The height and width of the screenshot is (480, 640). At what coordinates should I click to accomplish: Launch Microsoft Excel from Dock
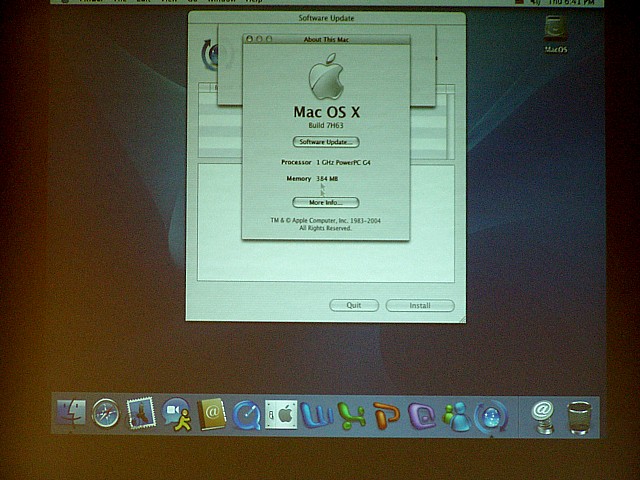click(352, 416)
